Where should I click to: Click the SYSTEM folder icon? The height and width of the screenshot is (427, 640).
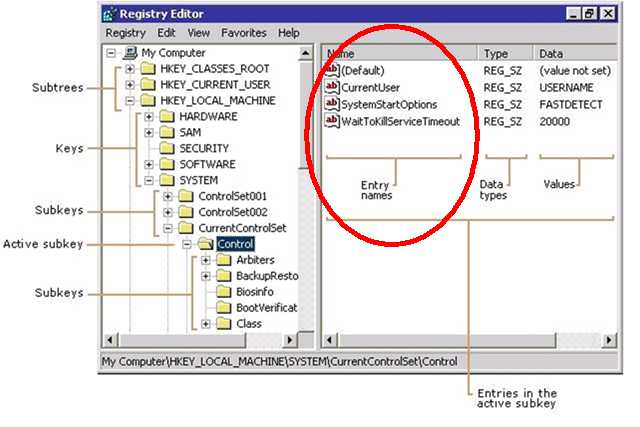pyautogui.click(x=167, y=180)
